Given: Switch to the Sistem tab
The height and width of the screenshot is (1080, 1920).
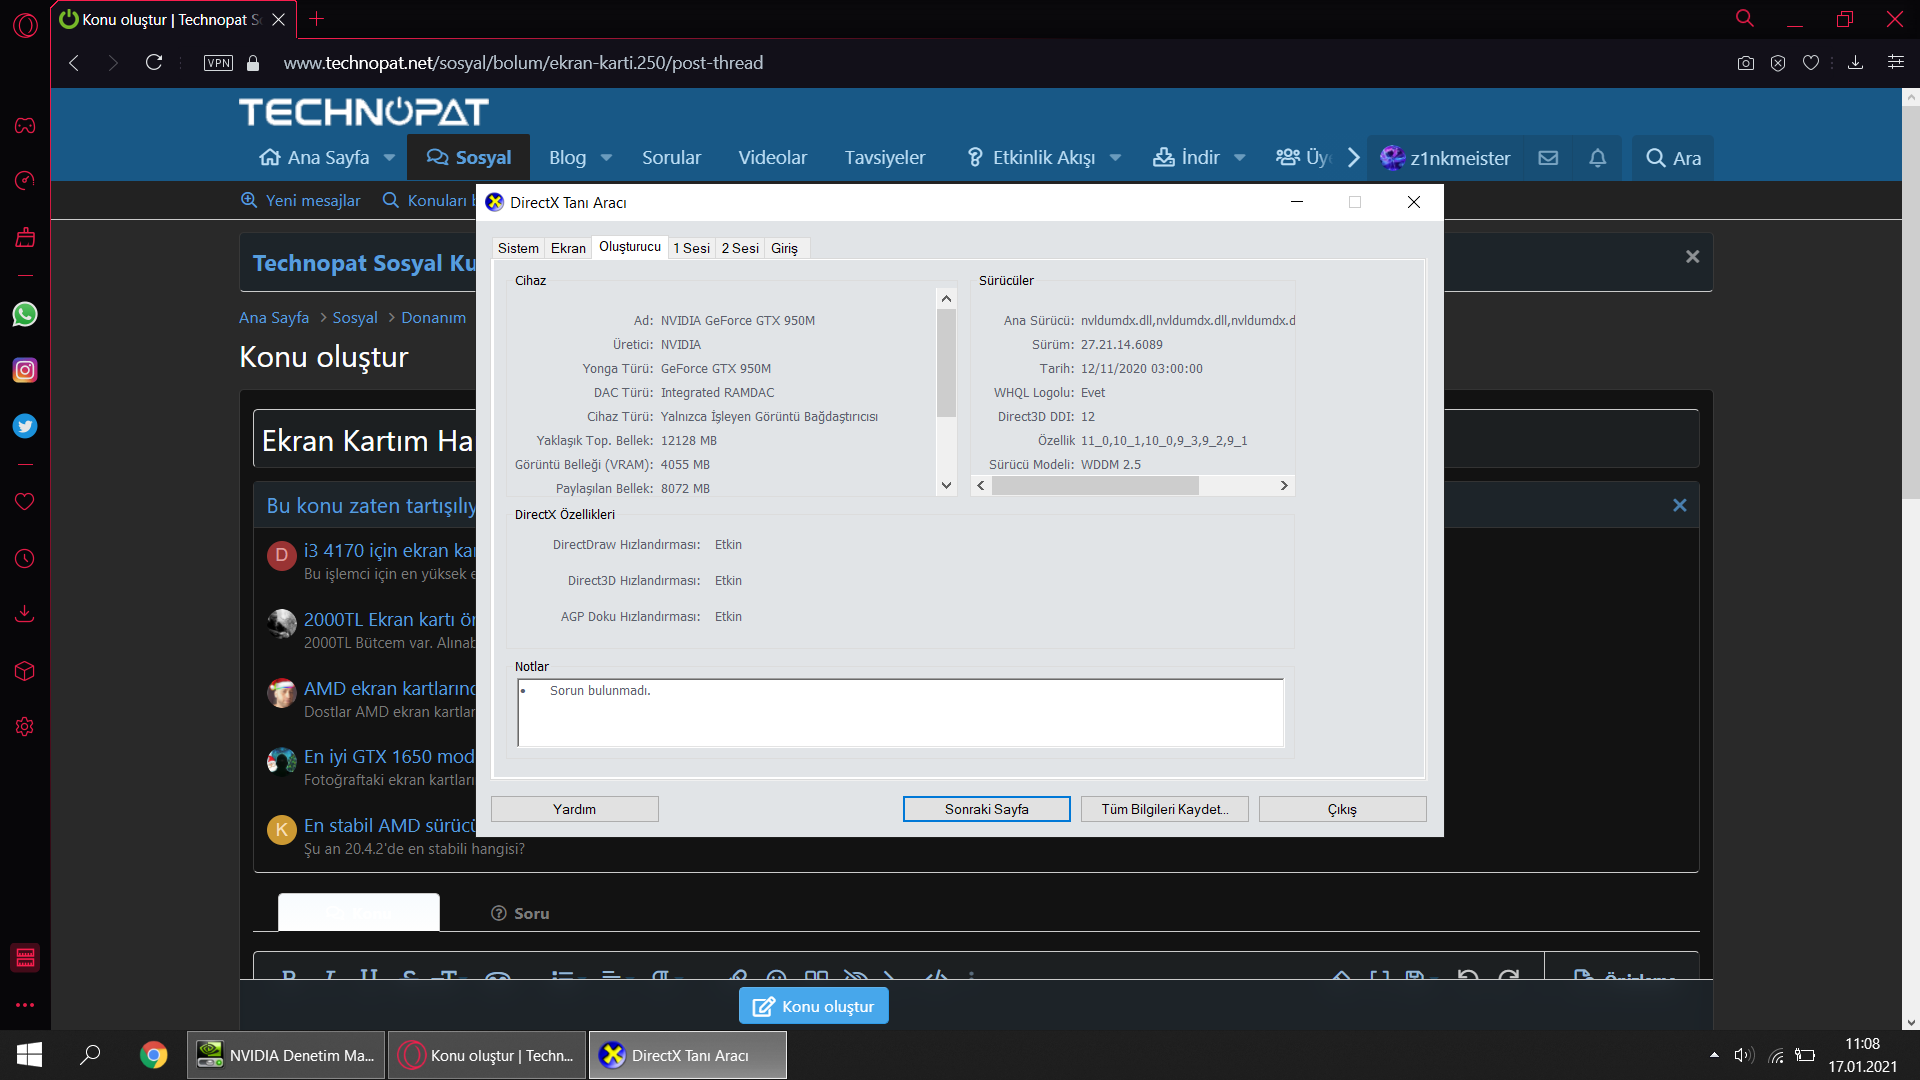Looking at the screenshot, I should (x=518, y=248).
